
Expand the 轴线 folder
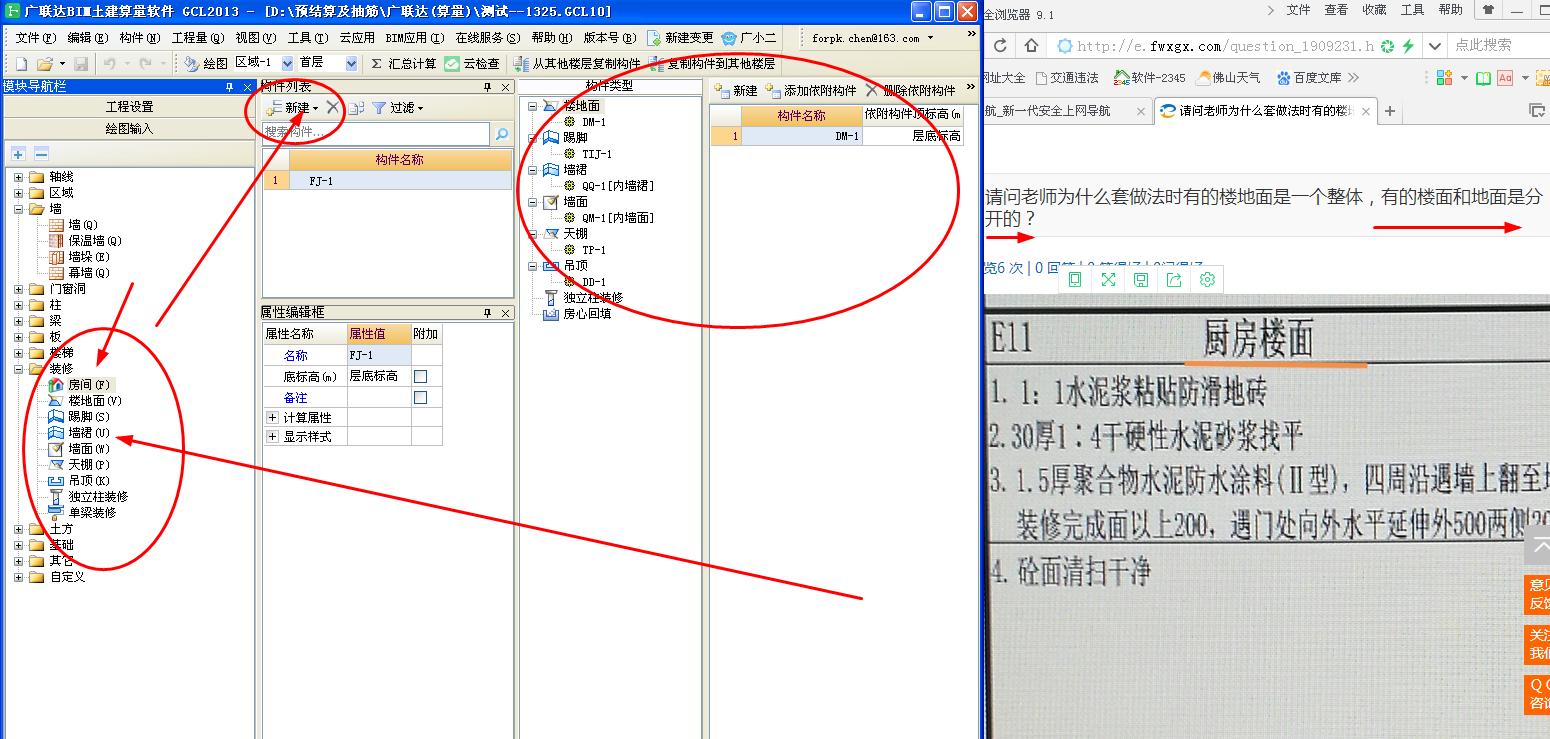(19, 177)
